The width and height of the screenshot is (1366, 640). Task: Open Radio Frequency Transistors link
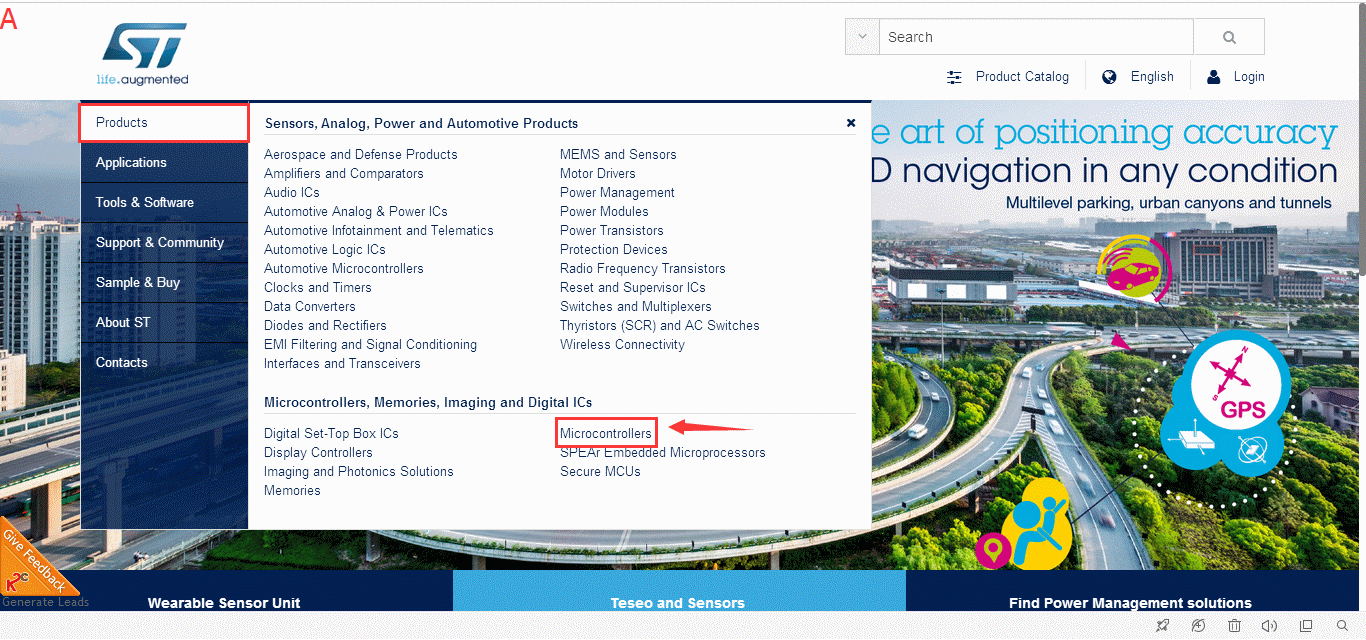coord(643,269)
